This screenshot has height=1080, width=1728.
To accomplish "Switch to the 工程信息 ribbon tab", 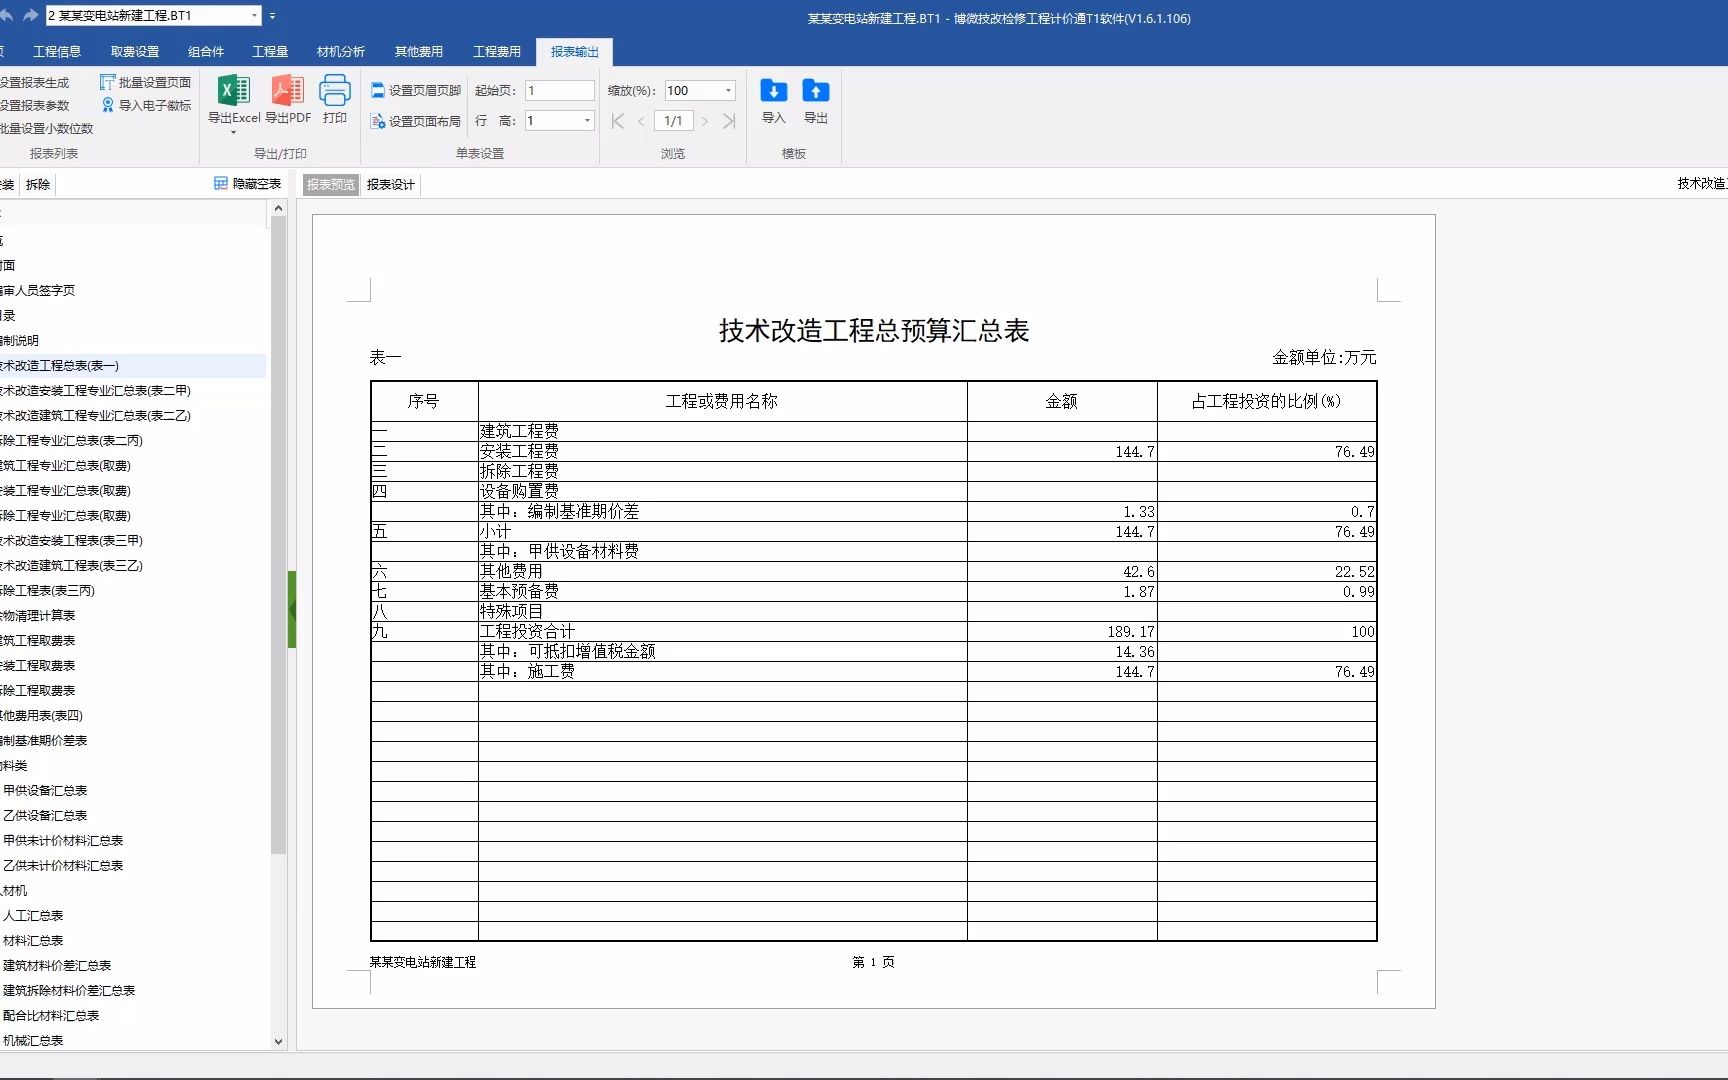I will click(x=57, y=51).
